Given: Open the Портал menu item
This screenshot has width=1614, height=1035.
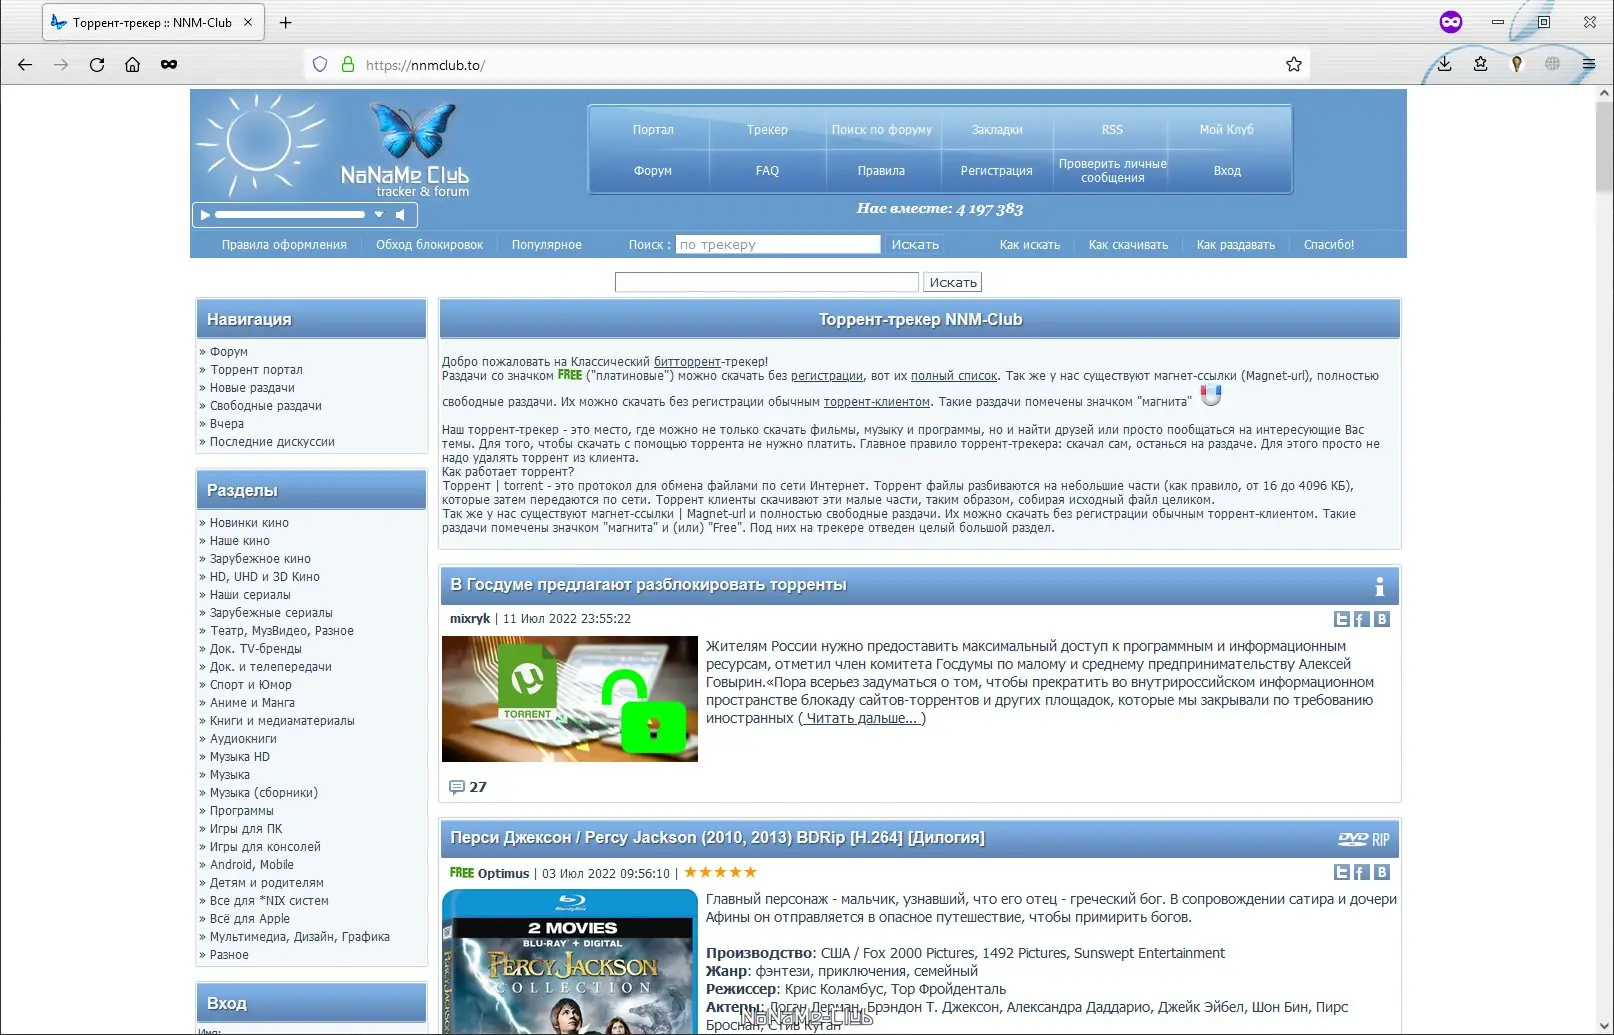Looking at the screenshot, I should (653, 130).
